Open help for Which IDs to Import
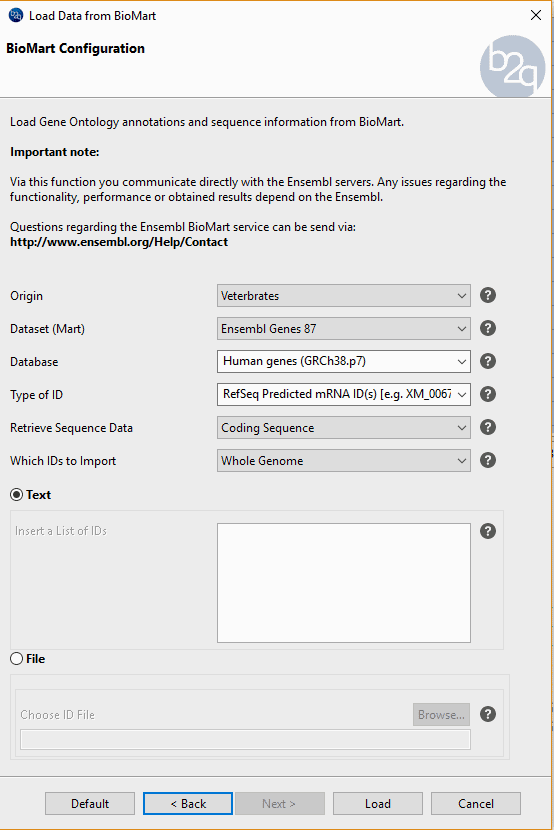554x830 pixels. [x=488, y=460]
